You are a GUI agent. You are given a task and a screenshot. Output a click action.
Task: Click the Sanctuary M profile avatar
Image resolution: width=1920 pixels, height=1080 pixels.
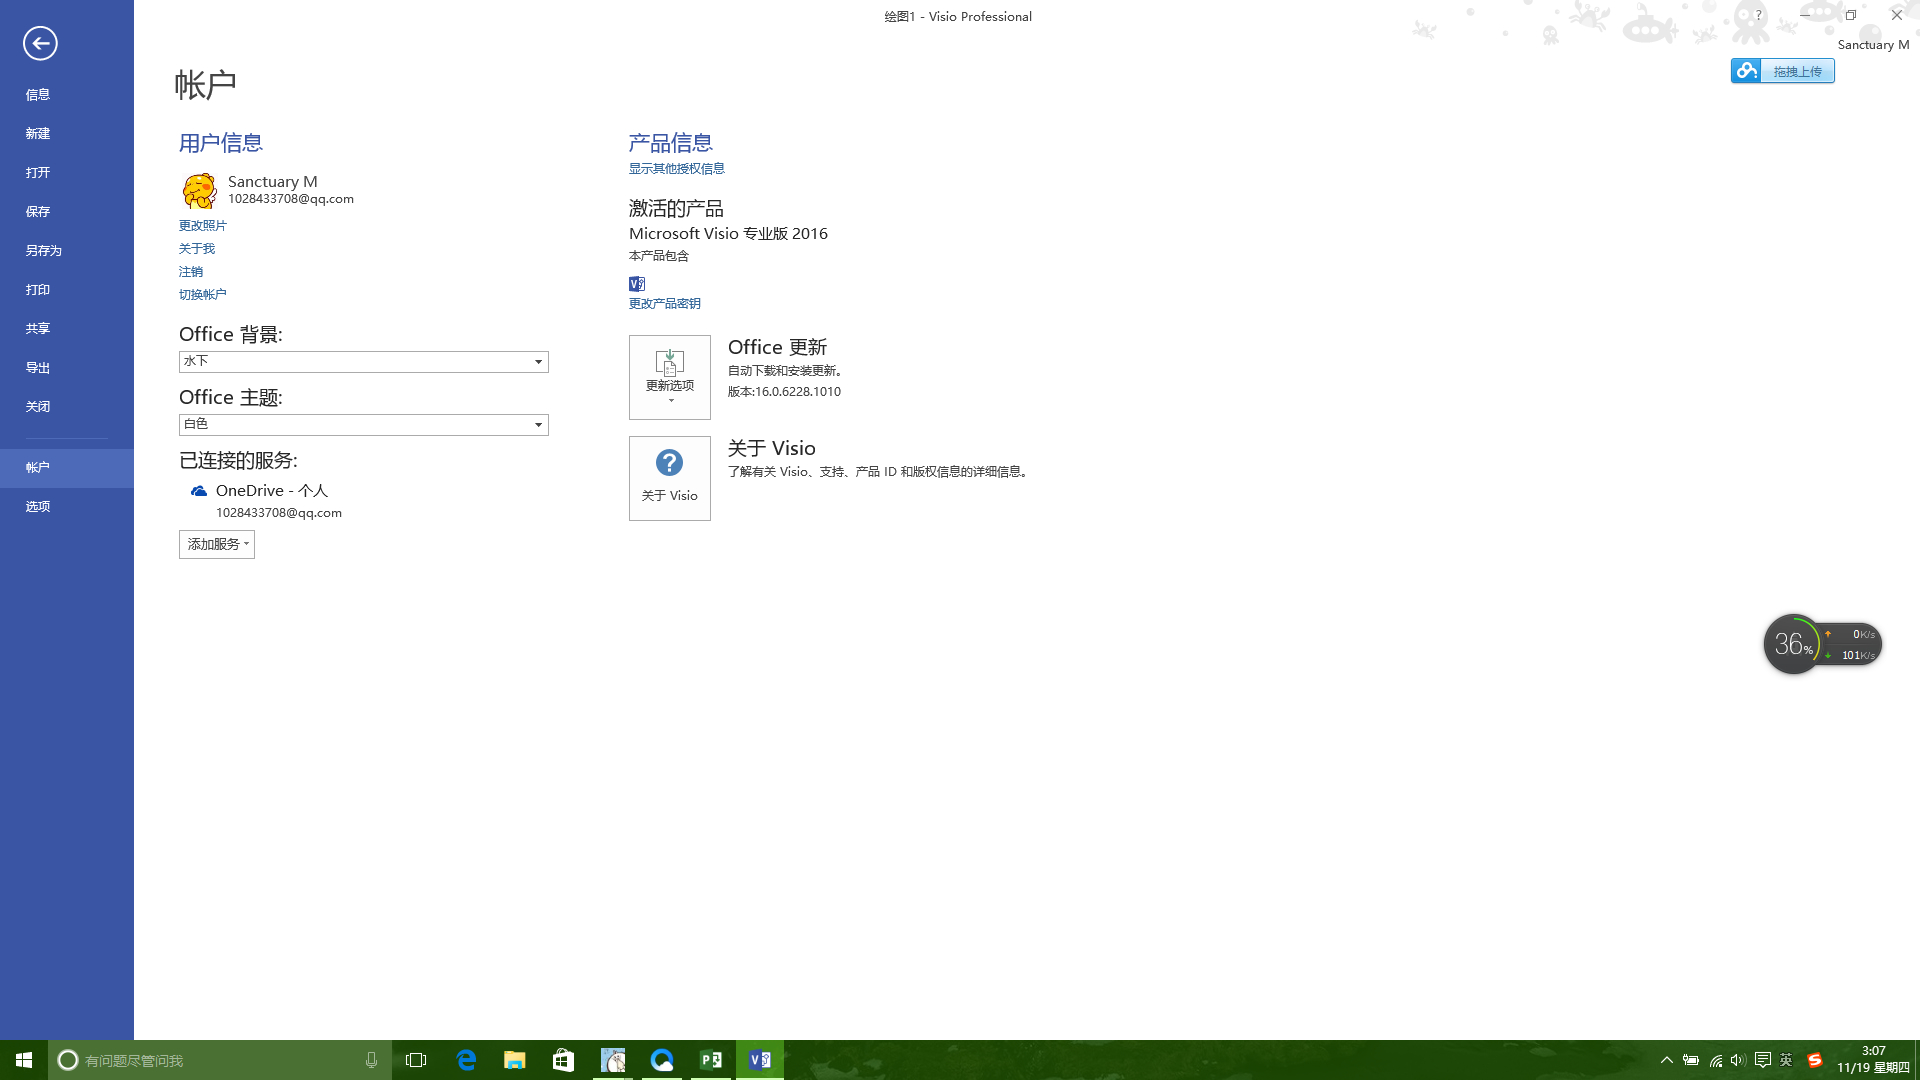pyautogui.click(x=200, y=190)
